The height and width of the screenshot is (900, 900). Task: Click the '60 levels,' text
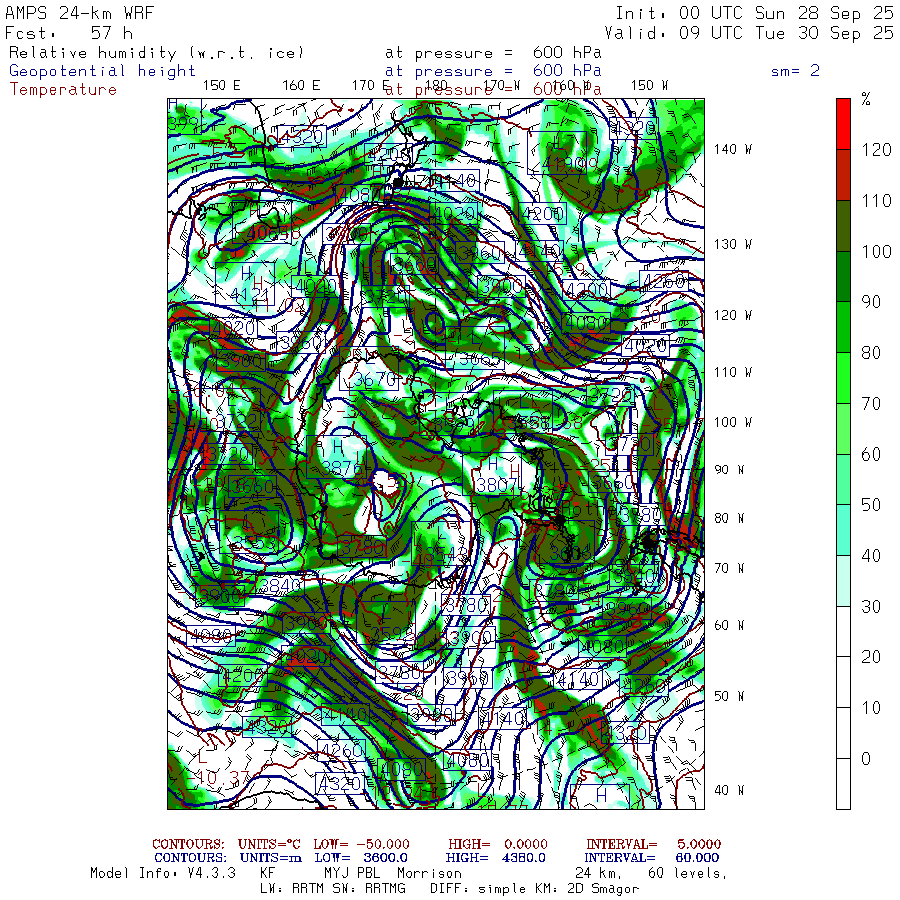click(688, 873)
